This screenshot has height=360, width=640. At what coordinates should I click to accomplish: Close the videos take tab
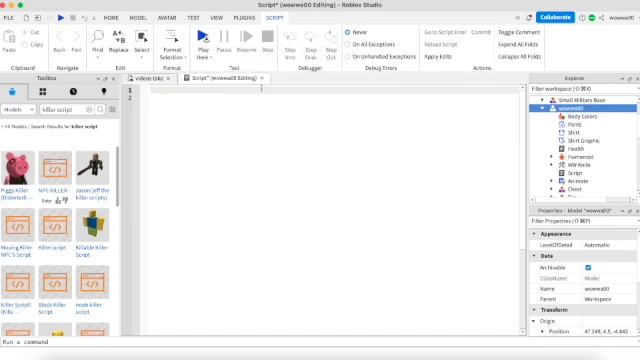tap(168, 78)
